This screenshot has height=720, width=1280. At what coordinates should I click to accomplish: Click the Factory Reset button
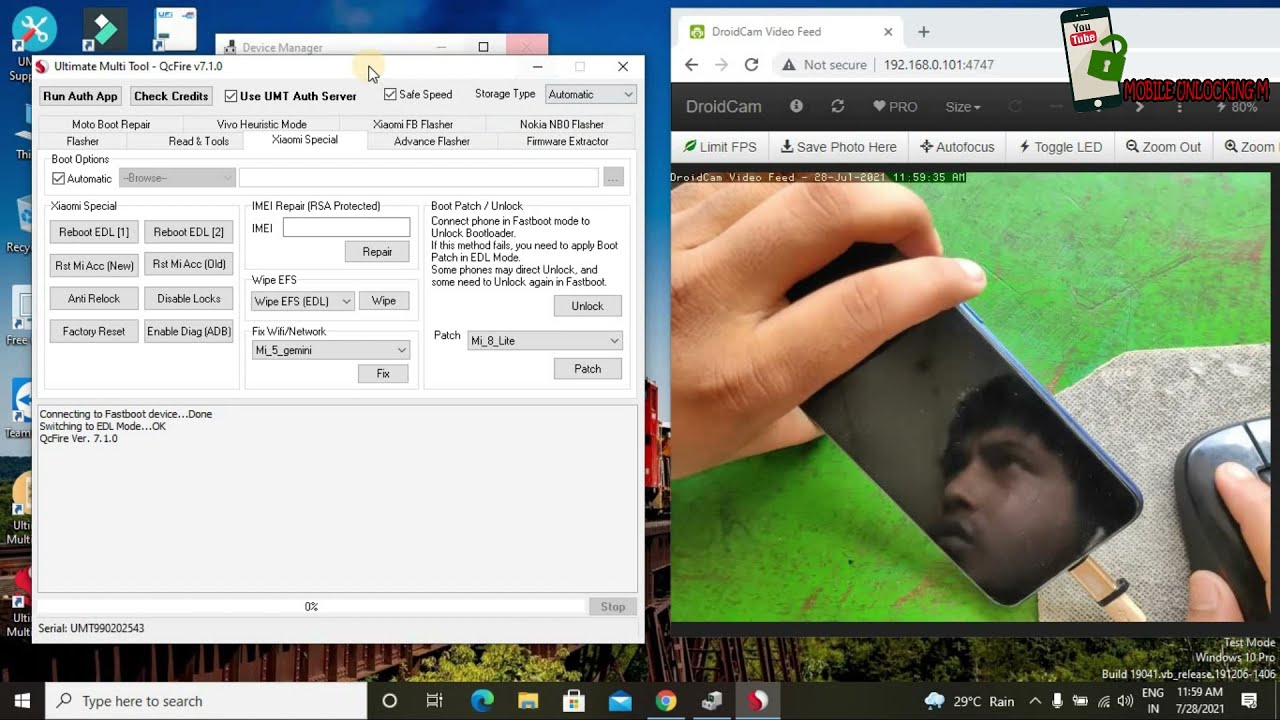(94, 332)
